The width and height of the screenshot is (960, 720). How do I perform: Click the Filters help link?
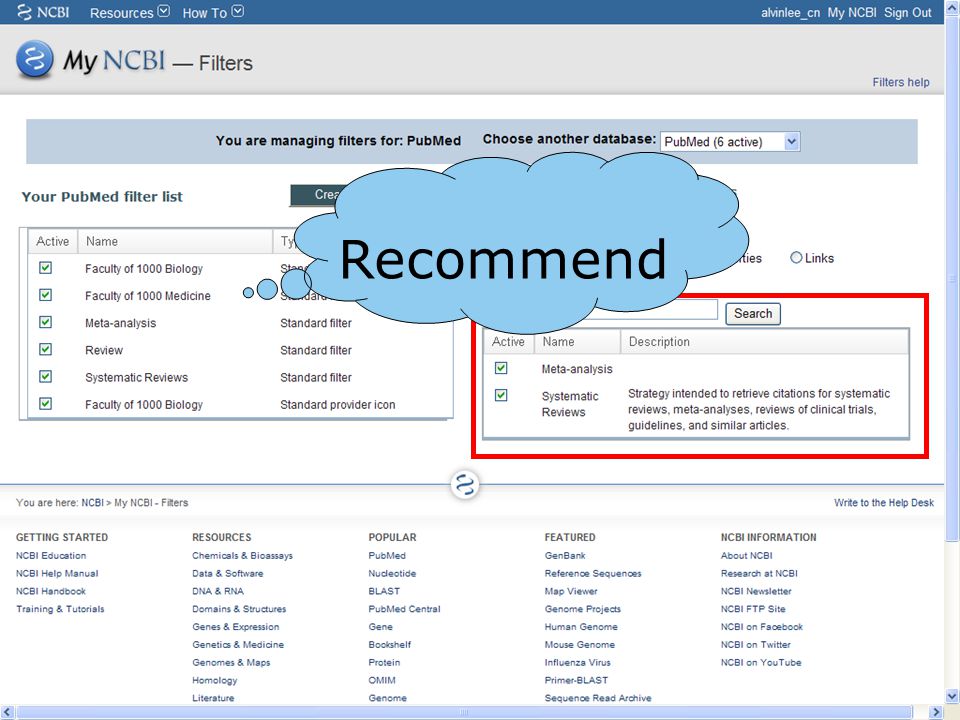[901, 82]
